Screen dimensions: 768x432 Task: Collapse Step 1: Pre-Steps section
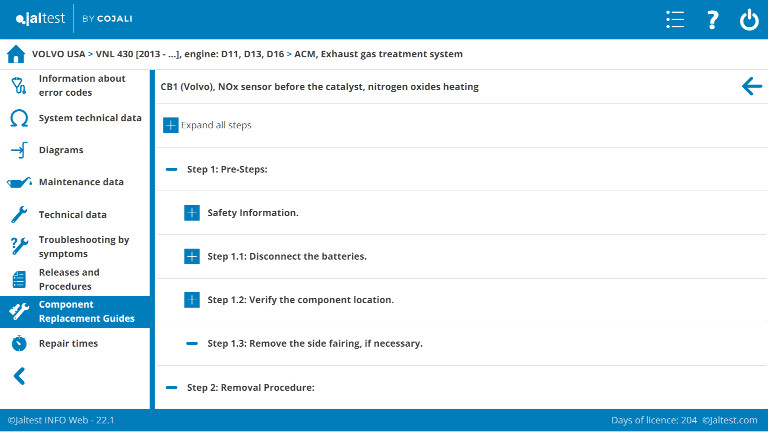(x=172, y=170)
